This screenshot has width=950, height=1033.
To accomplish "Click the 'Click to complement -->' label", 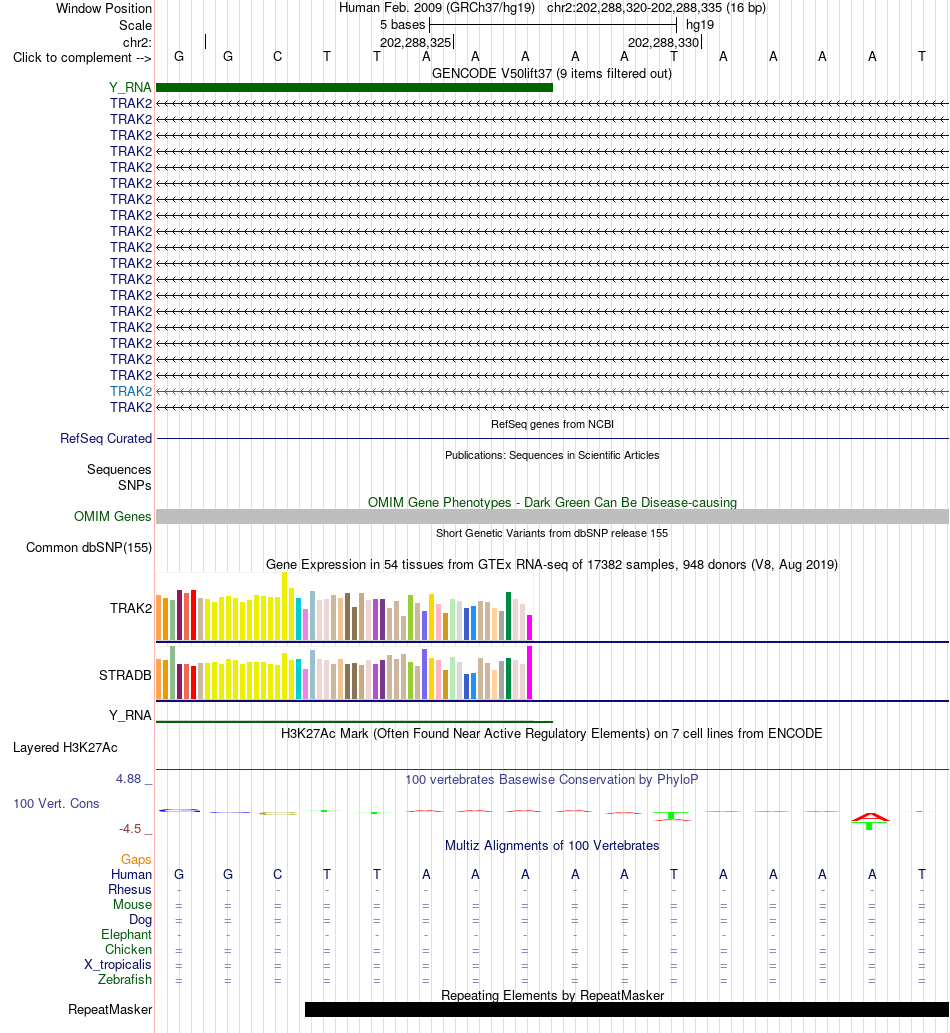I will [x=82, y=58].
